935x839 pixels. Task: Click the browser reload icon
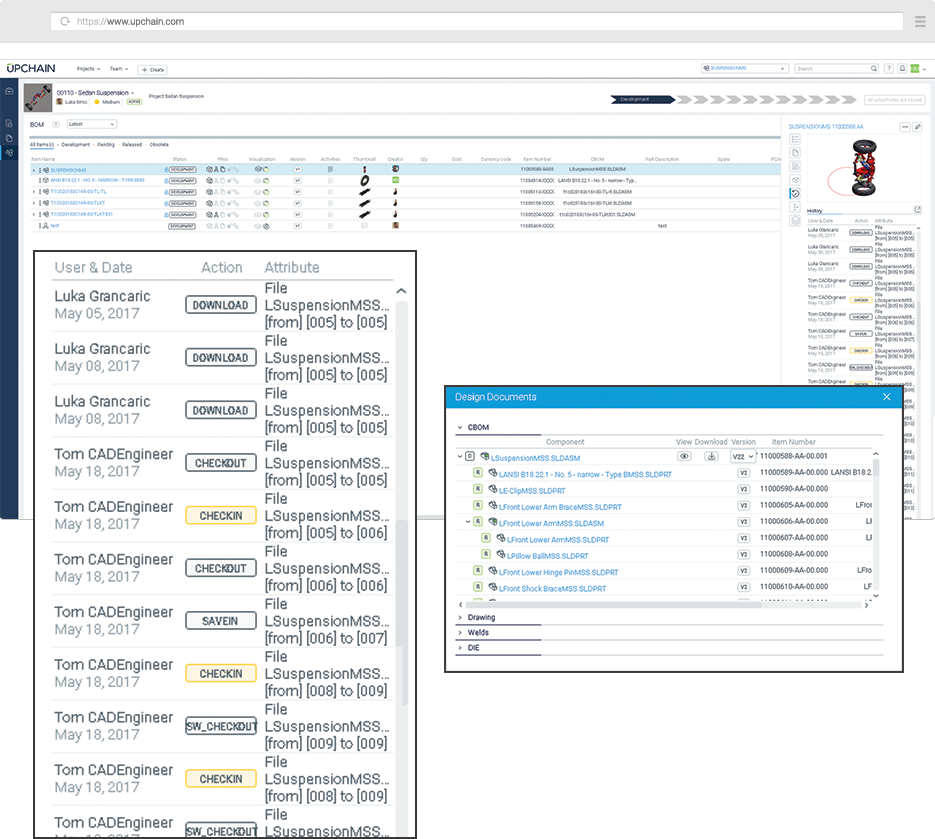tap(65, 21)
